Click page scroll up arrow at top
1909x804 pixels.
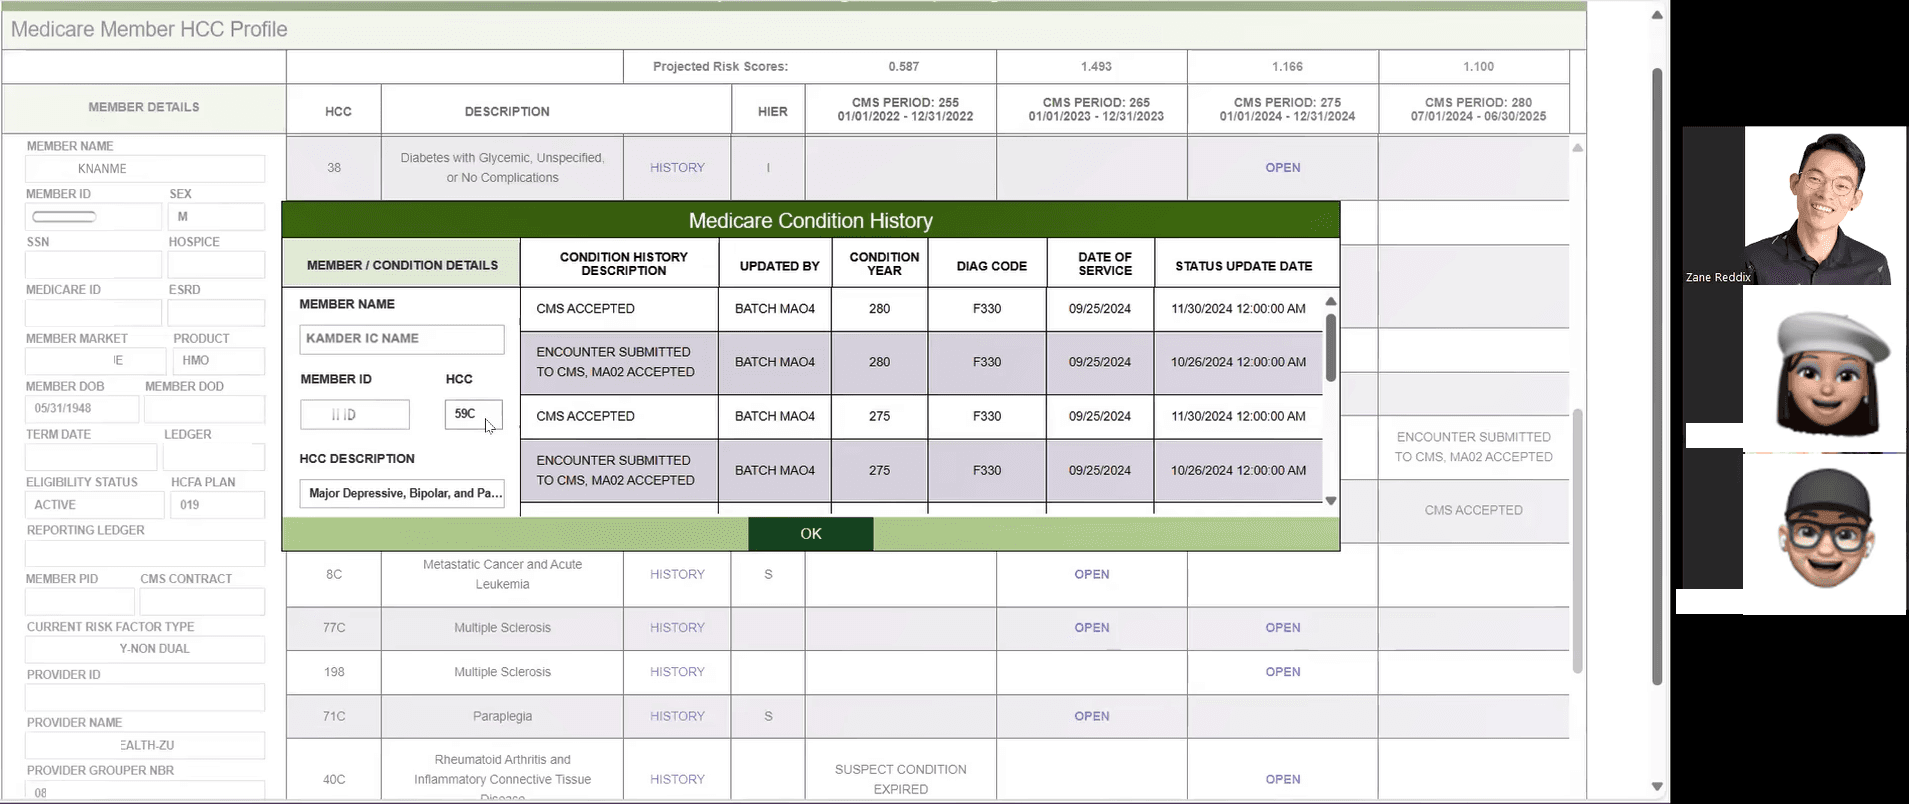[1657, 15]
